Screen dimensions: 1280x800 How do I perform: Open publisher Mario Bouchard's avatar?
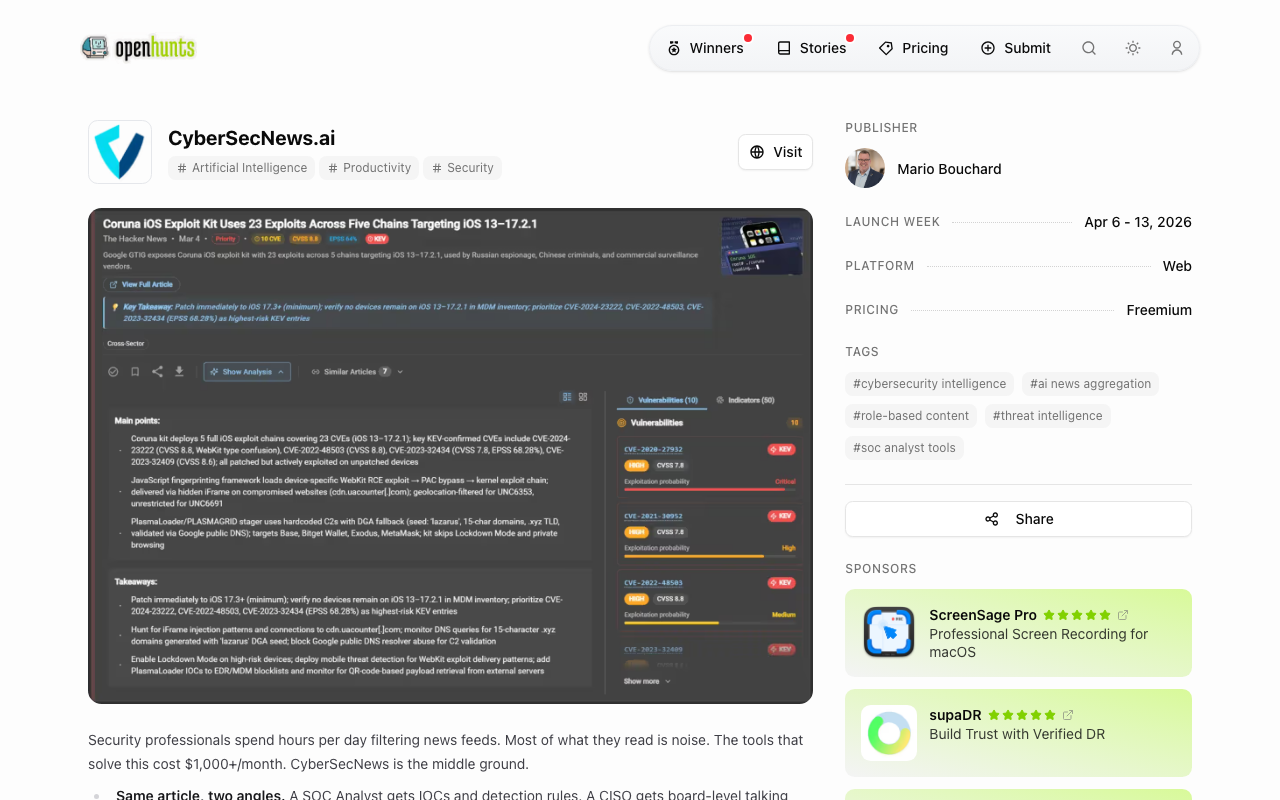pos(865,169)
